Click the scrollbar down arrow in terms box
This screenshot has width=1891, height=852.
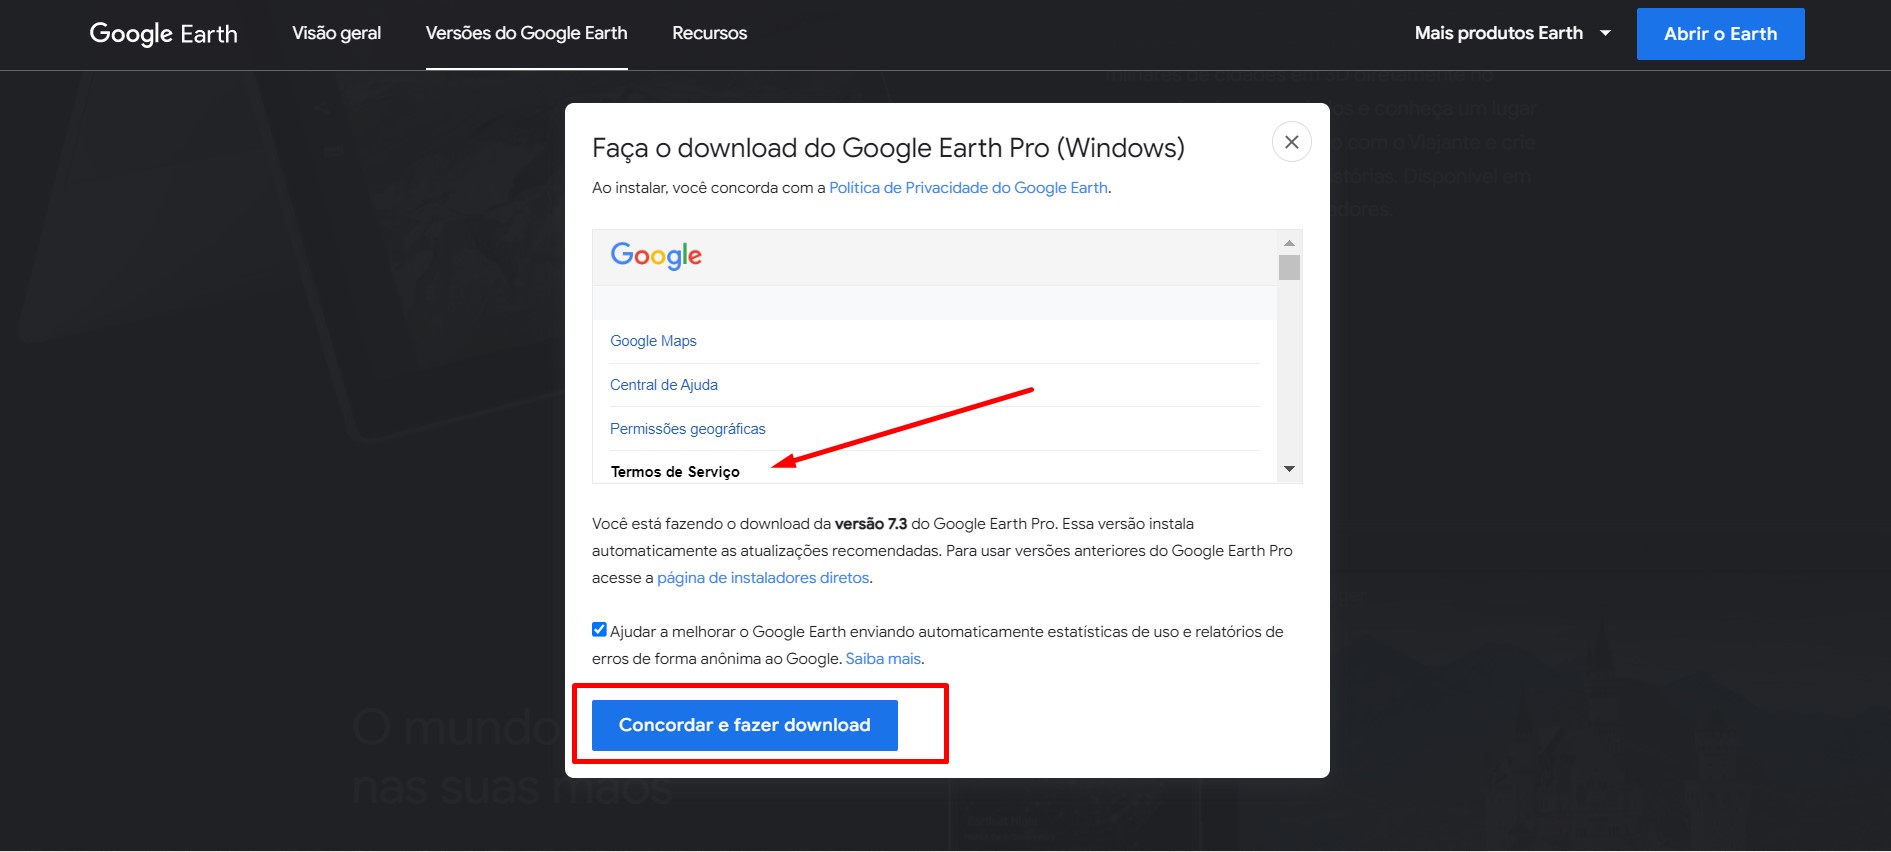(x=1289, y=469)
